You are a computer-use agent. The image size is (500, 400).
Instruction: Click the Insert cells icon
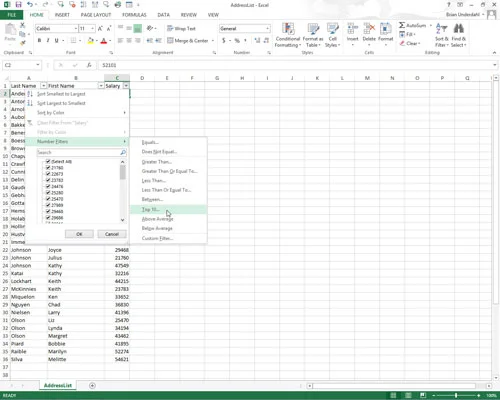(352, 29)
